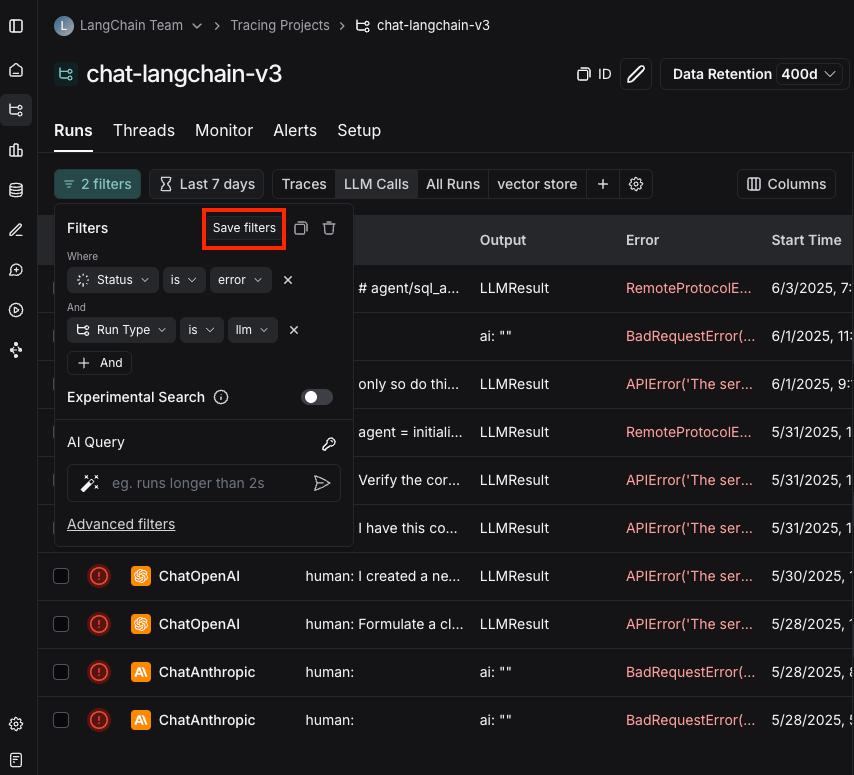Copy the project ID
Screen dimensions: 854x775
click(x=594, y=74)
